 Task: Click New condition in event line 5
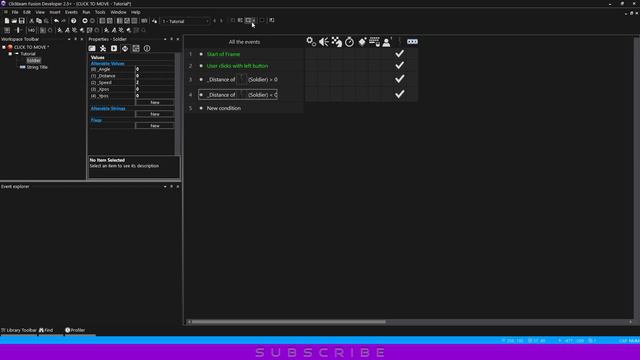coord(224,108)
